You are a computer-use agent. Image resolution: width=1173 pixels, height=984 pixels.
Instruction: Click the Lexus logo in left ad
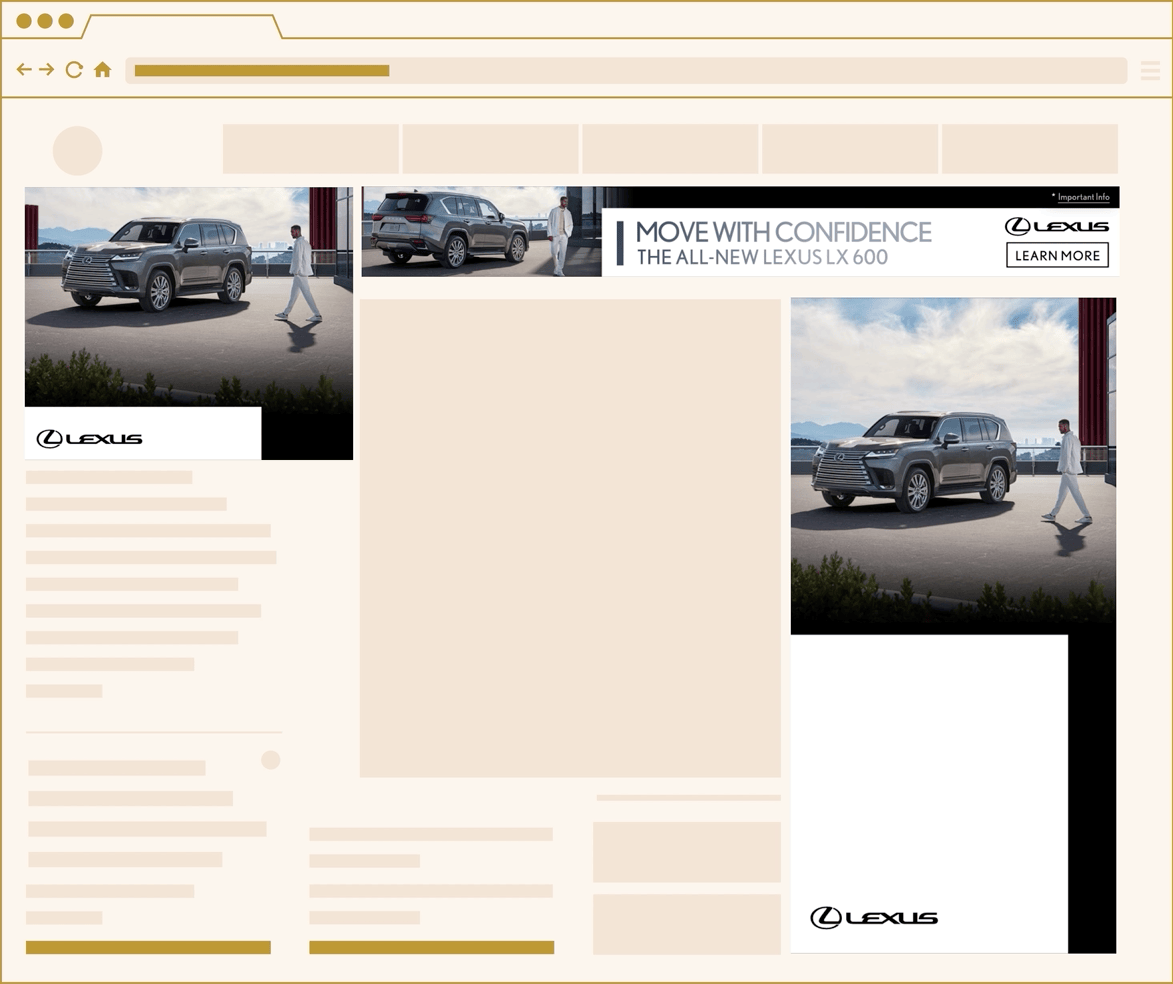89,438
